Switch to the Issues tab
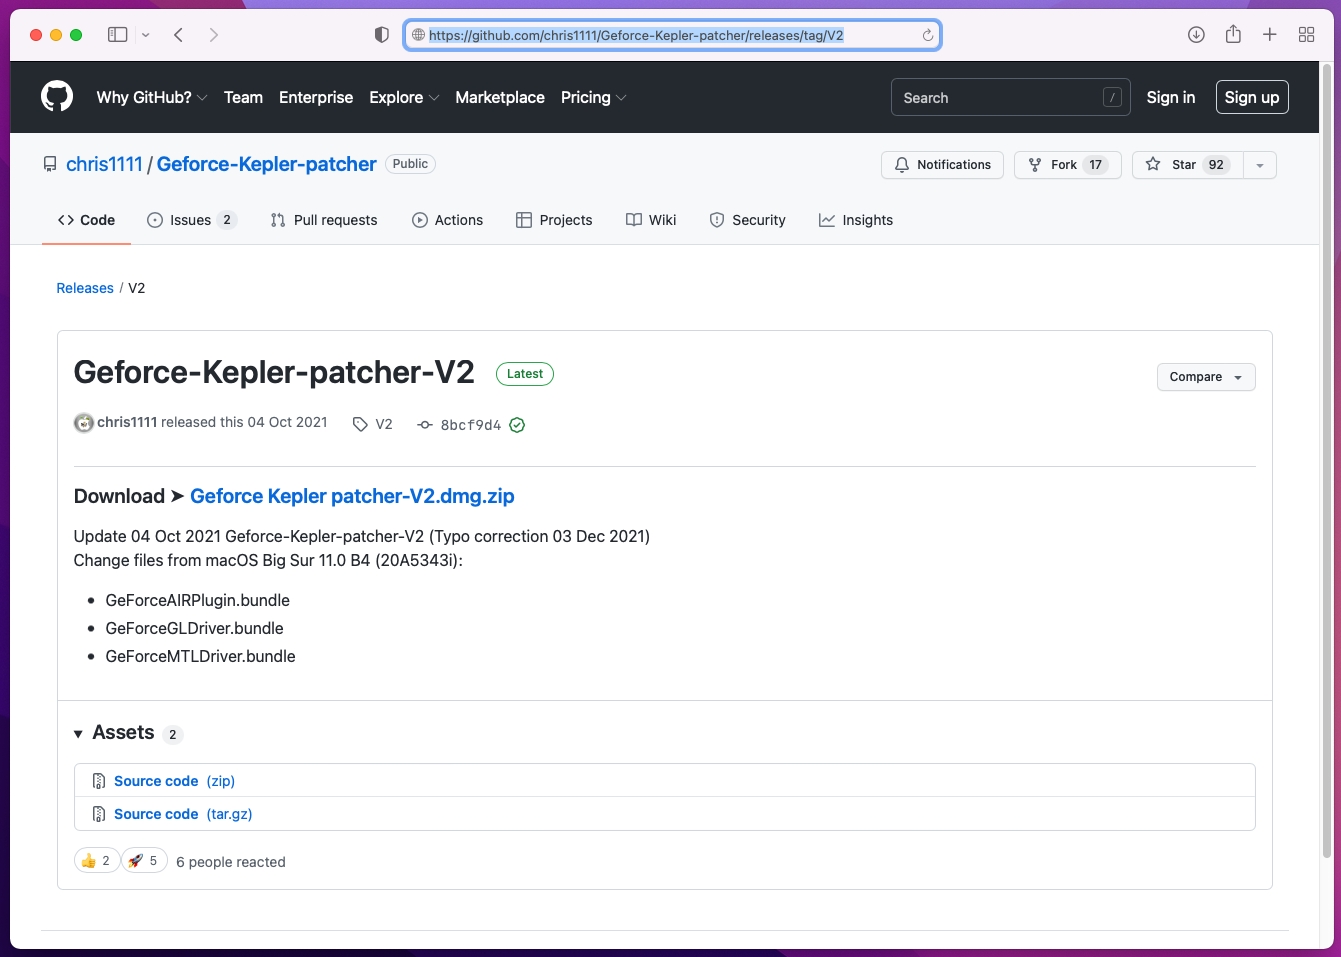The height and width of the screenshot is (957, 1341). pos(191,220)
